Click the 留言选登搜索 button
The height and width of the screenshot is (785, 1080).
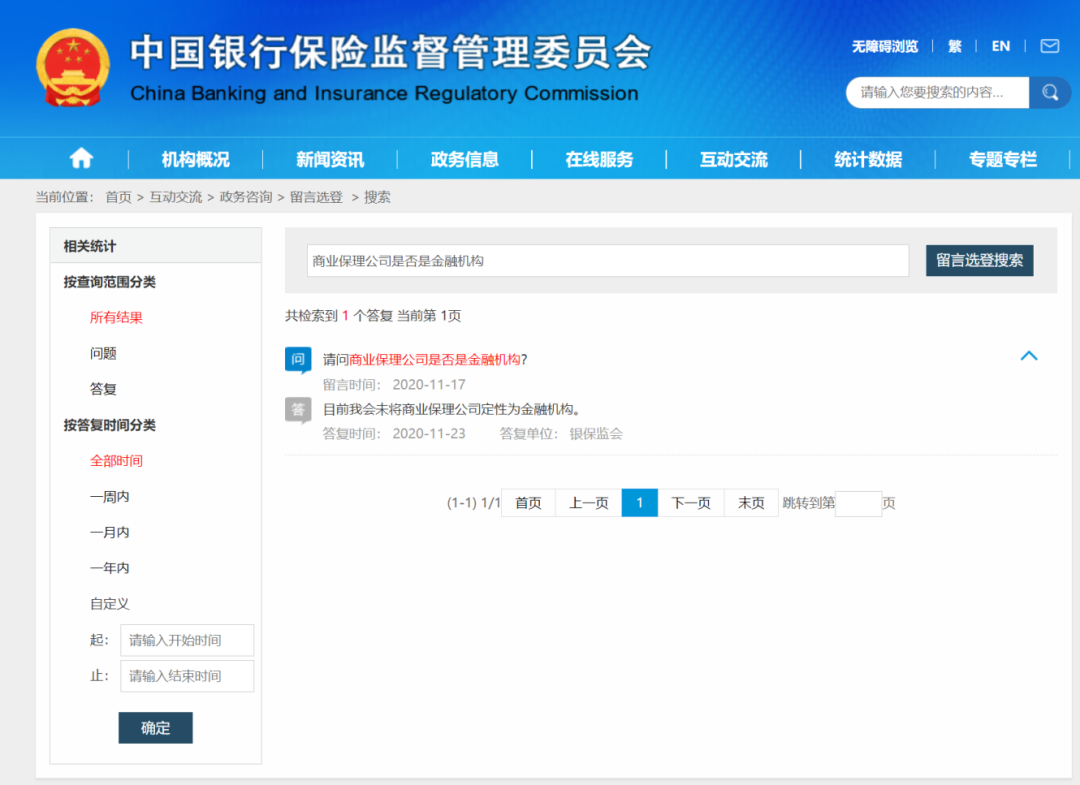coord(979,260)
